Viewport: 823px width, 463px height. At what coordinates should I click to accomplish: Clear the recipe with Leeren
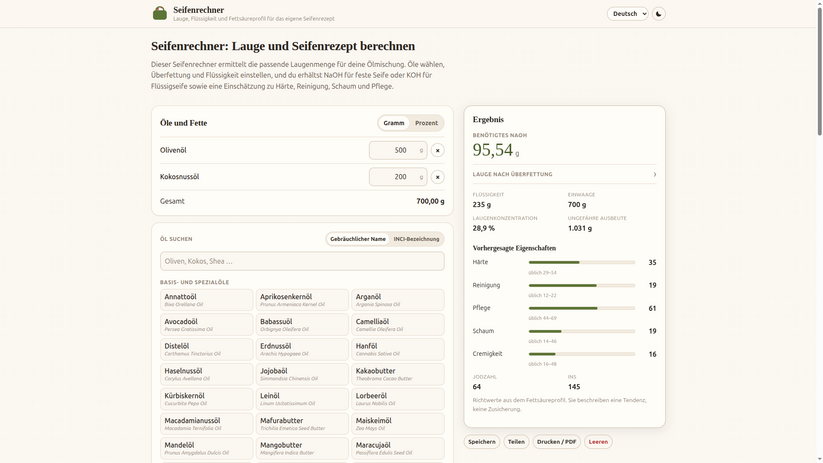point(598,442)
